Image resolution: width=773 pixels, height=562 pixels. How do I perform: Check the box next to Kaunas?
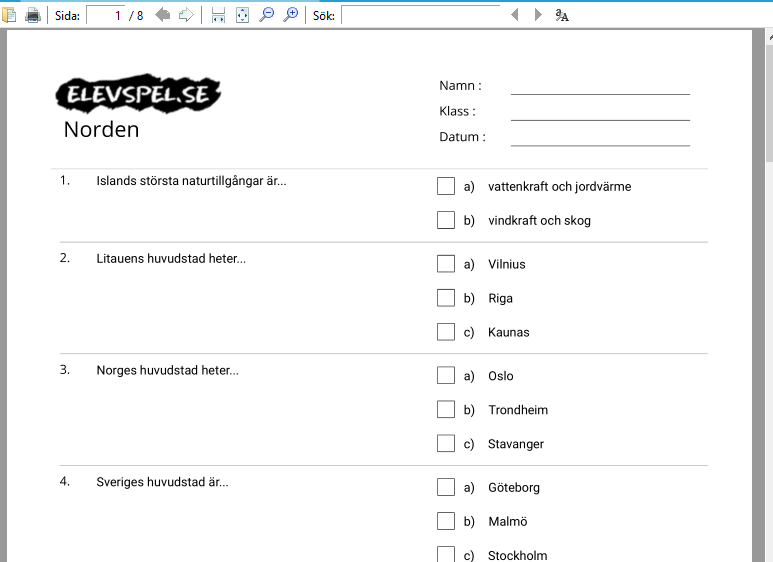click(446, 332)
